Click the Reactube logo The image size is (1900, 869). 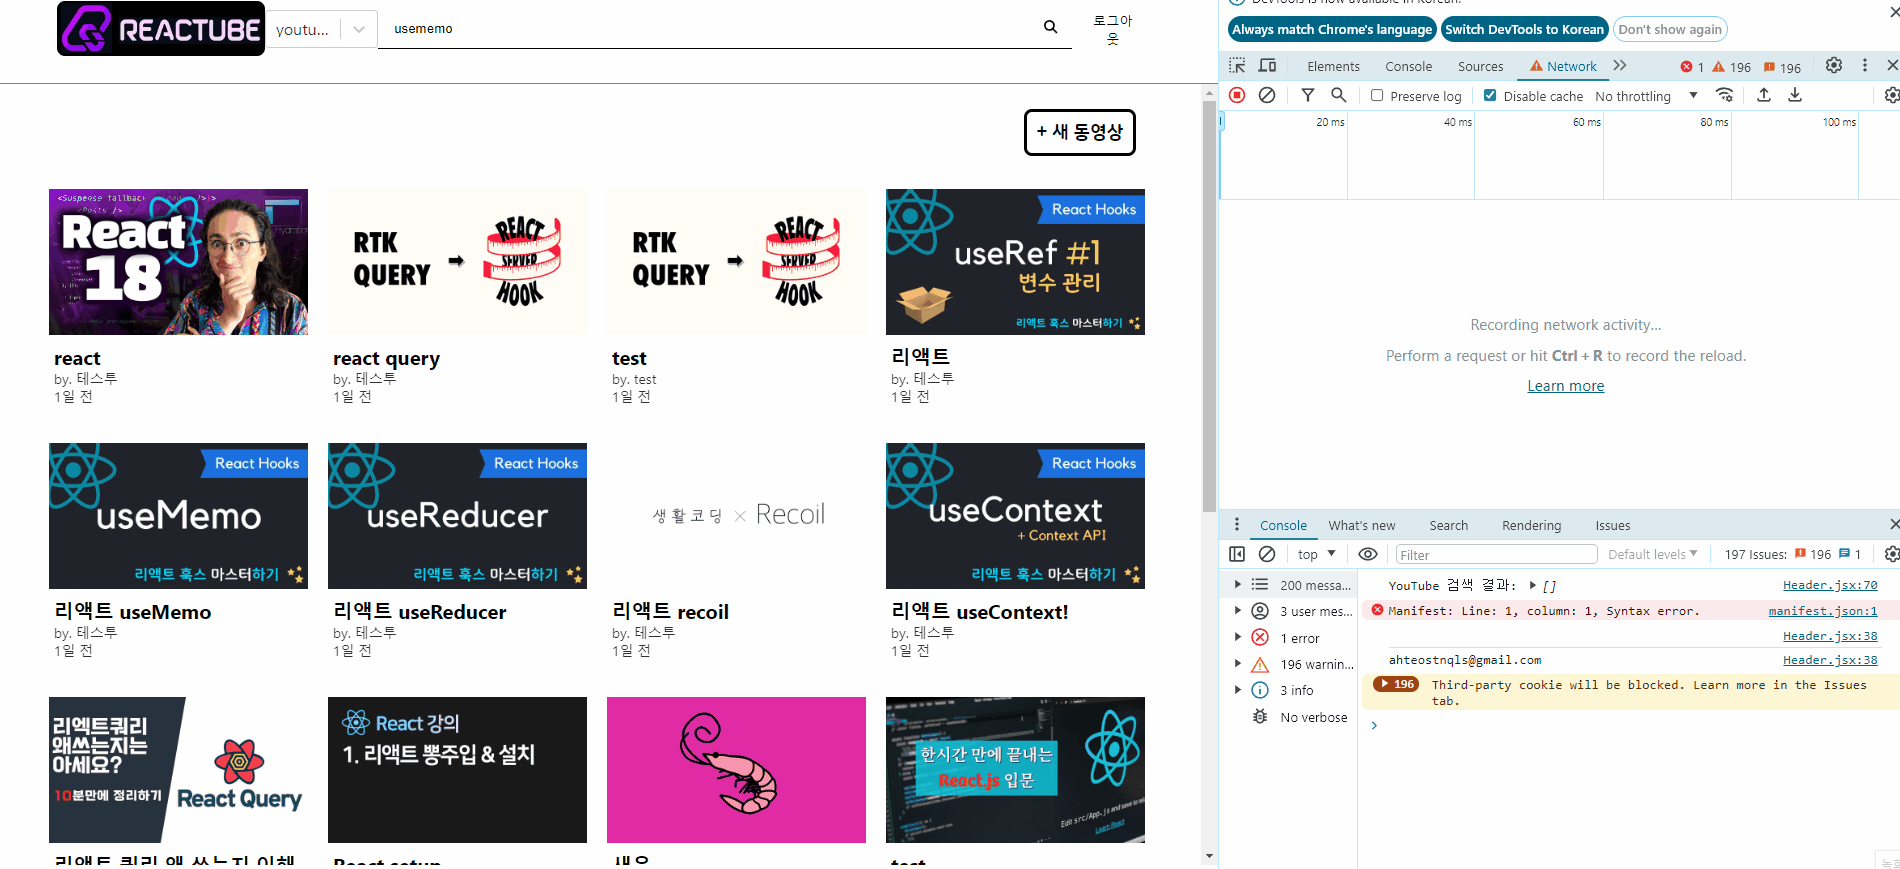click(161, 29)
